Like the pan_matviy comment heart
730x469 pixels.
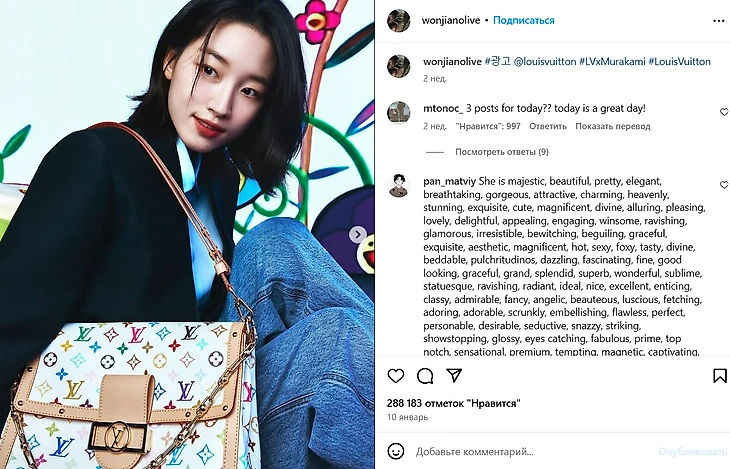[724, 185]
